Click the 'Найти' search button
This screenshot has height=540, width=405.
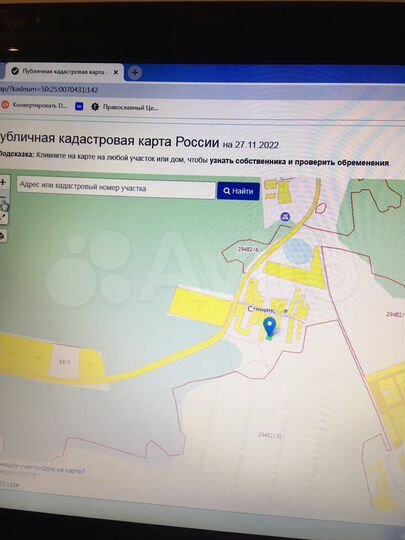(238, 191)
